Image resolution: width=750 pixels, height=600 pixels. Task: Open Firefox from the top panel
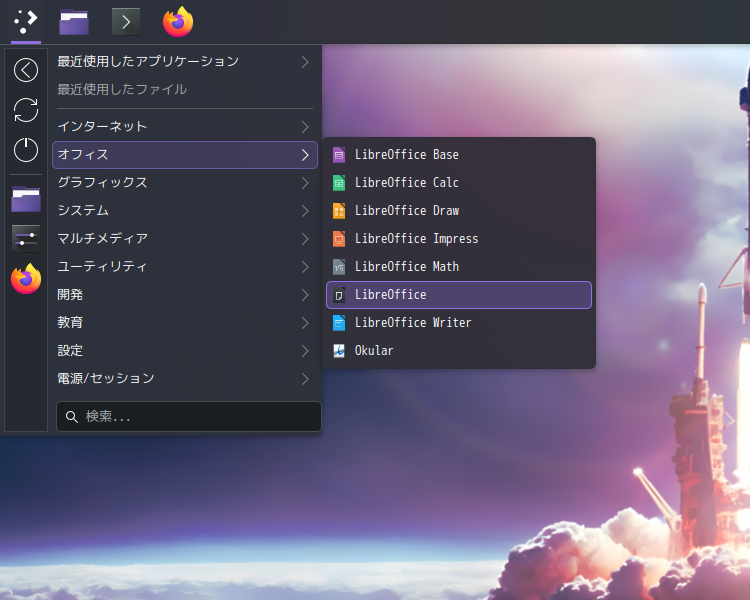[x=178, y=22]
